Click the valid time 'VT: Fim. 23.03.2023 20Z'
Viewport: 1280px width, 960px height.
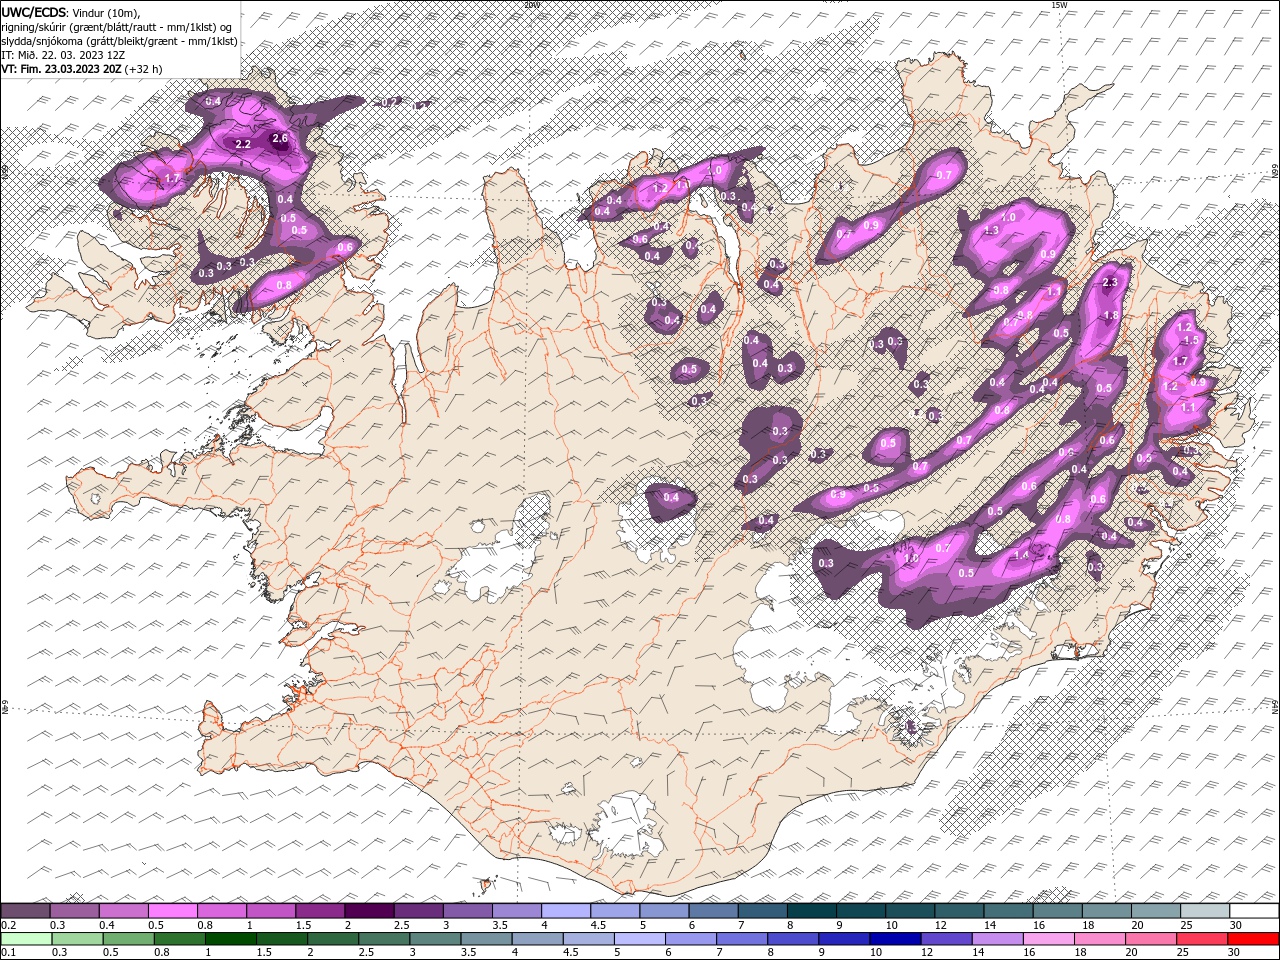(x=61, y=69)
